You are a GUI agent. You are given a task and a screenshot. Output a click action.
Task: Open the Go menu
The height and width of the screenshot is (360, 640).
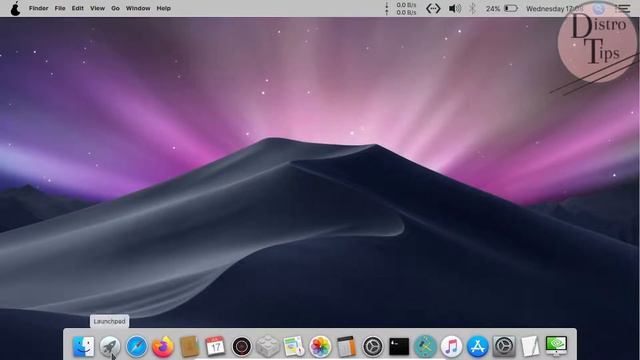click(116, 8)
